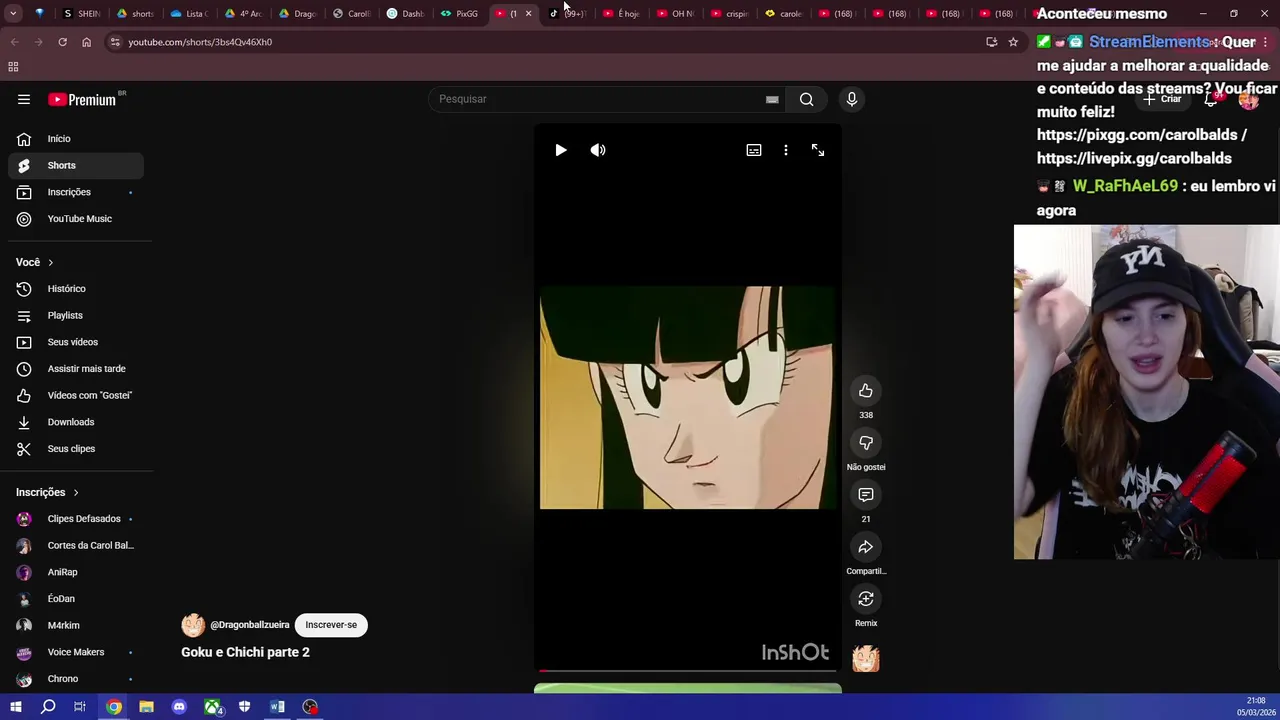
Task: Click the install app icon in address bar
Action: click(x=991, y=42)
